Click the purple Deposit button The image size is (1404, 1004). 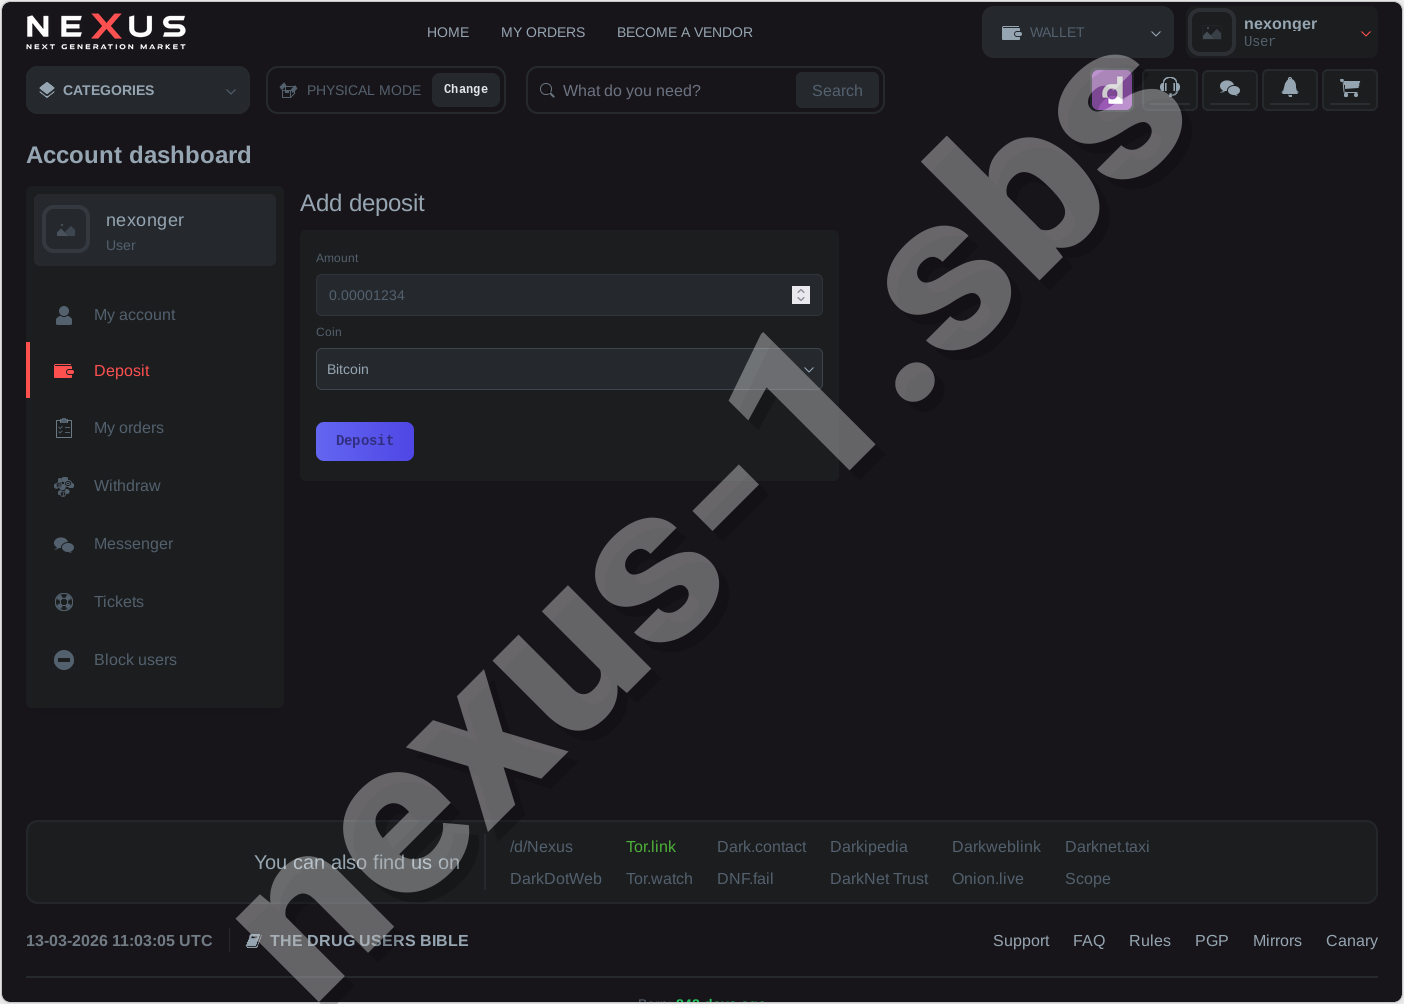click(365, 441)
